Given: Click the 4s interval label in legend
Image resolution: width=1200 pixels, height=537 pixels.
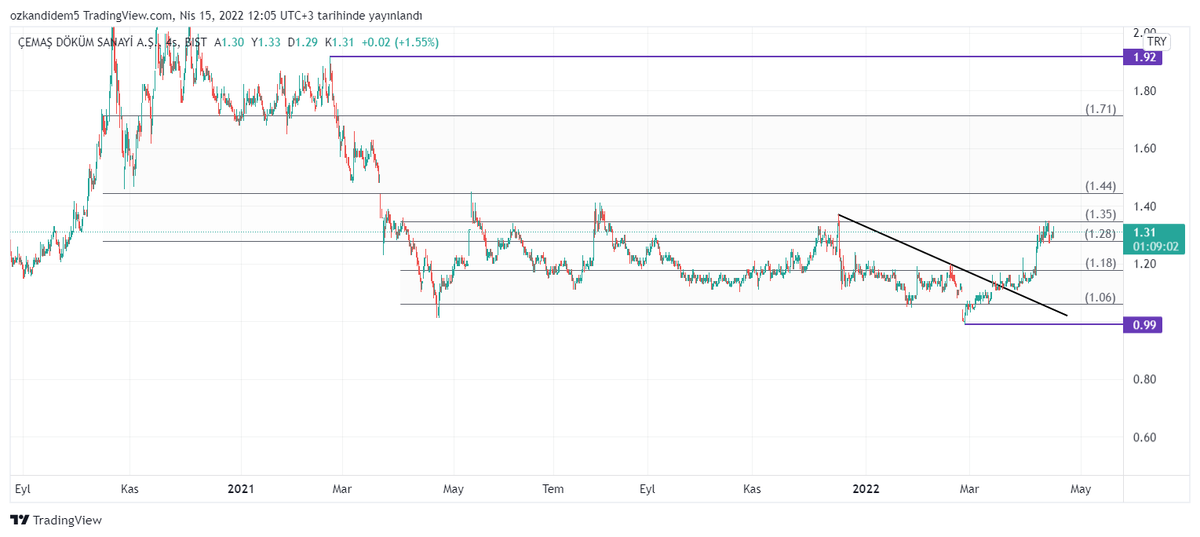Looking at the screenshot, I should coord(172,42).
